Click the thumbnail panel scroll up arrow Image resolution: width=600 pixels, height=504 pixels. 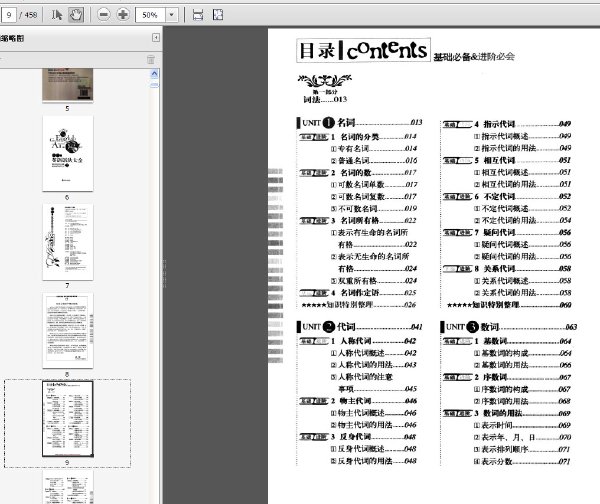(154, 73)
